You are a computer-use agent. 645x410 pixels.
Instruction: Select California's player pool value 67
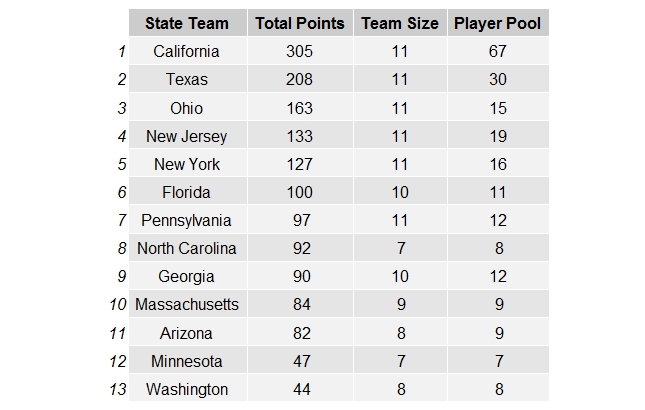pos(498,51)
